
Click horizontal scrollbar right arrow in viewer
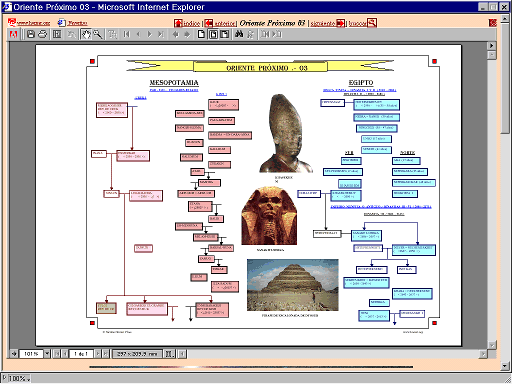point(483,354)
